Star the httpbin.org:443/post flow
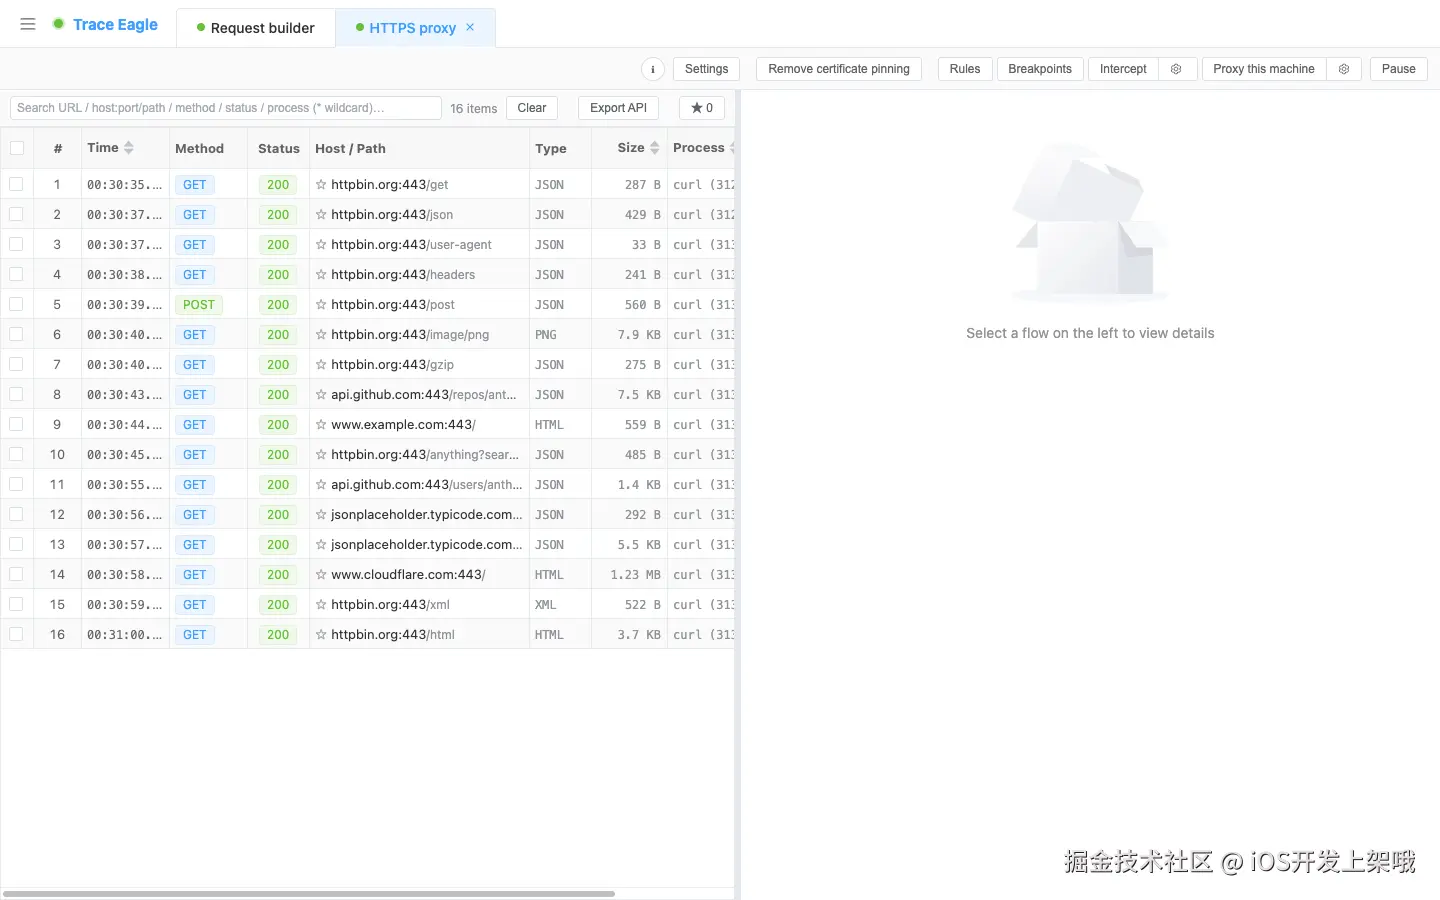Screen dimensions: 1440x900 [x=321, y=304]
